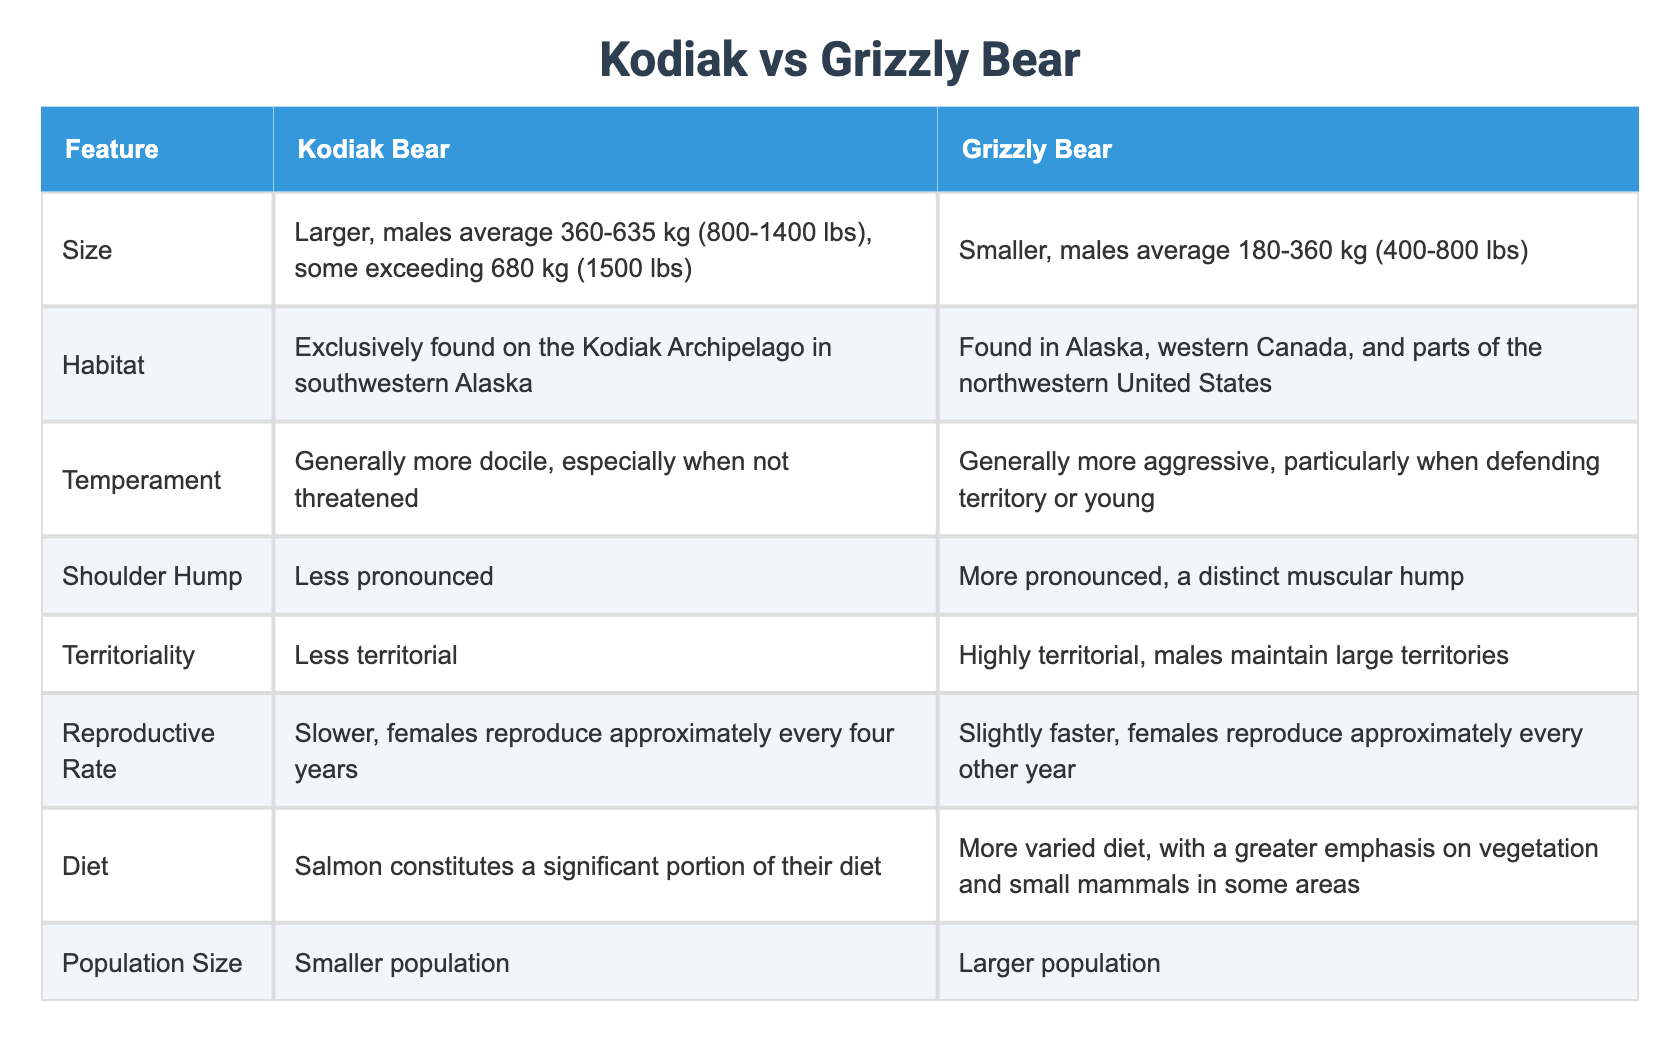Select the 'Habitat' row label
The image size is (1680, 1044).
pyautogui.click(x=103, y=365)
